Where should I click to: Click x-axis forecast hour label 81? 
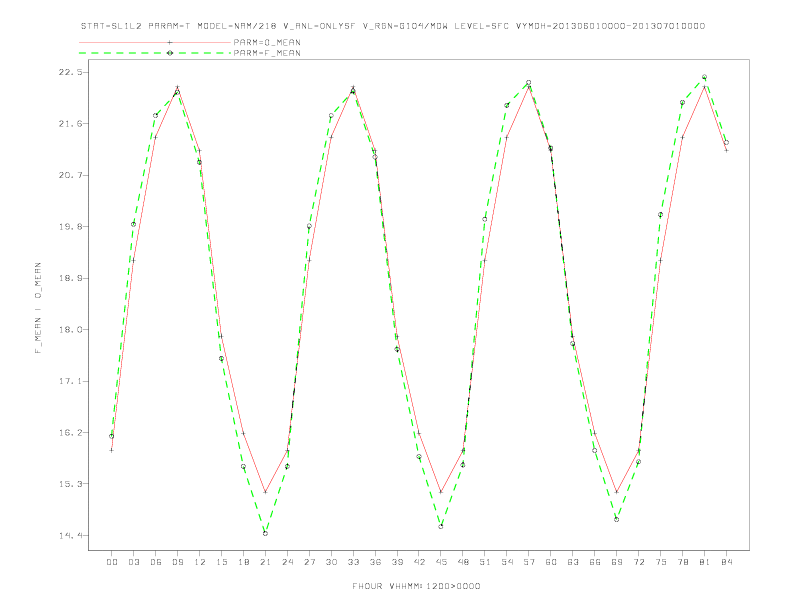[x=705, y=562]
